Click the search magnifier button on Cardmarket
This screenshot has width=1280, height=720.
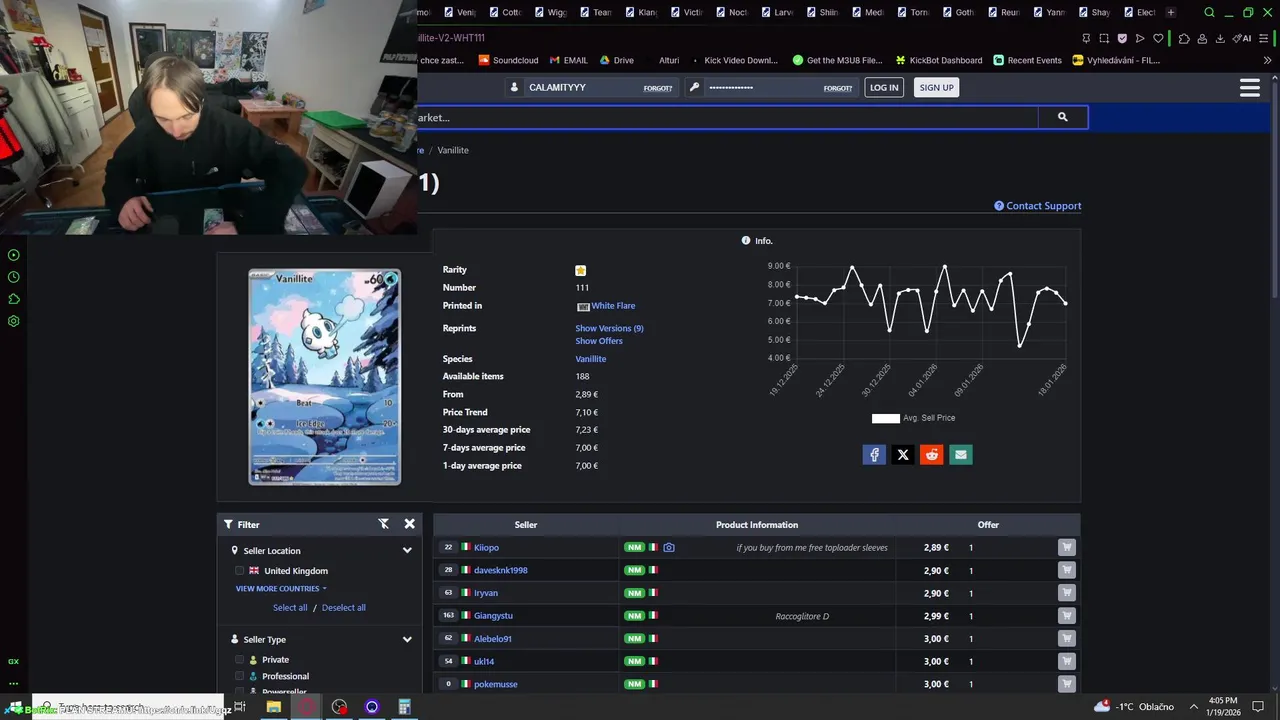(x=1062, y=117)
